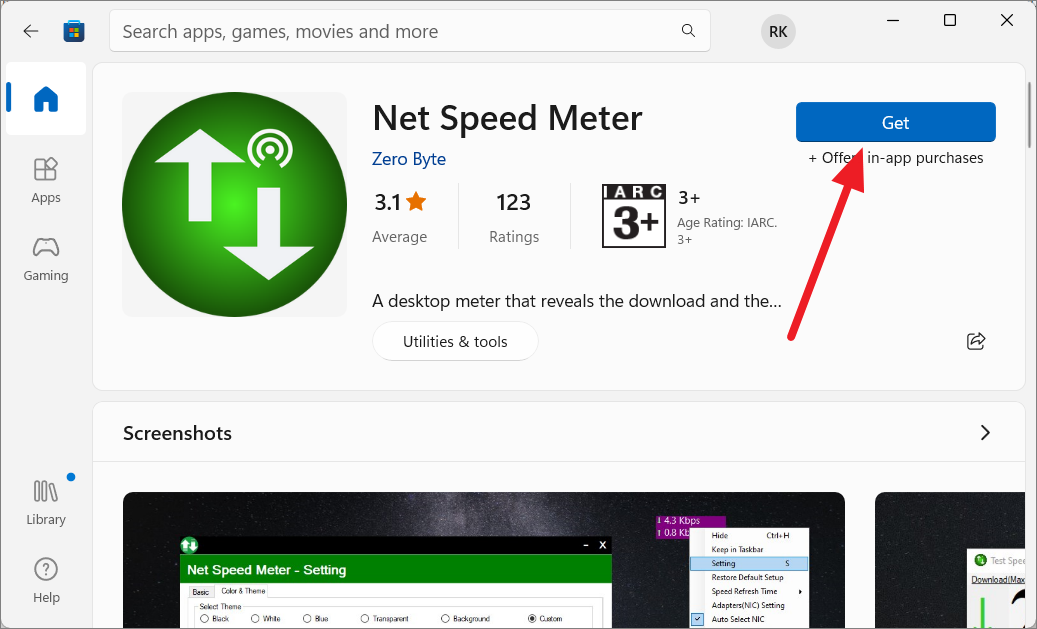Click the vertical scrollbar
The image size is (1037, 629).
[1029, 115]
